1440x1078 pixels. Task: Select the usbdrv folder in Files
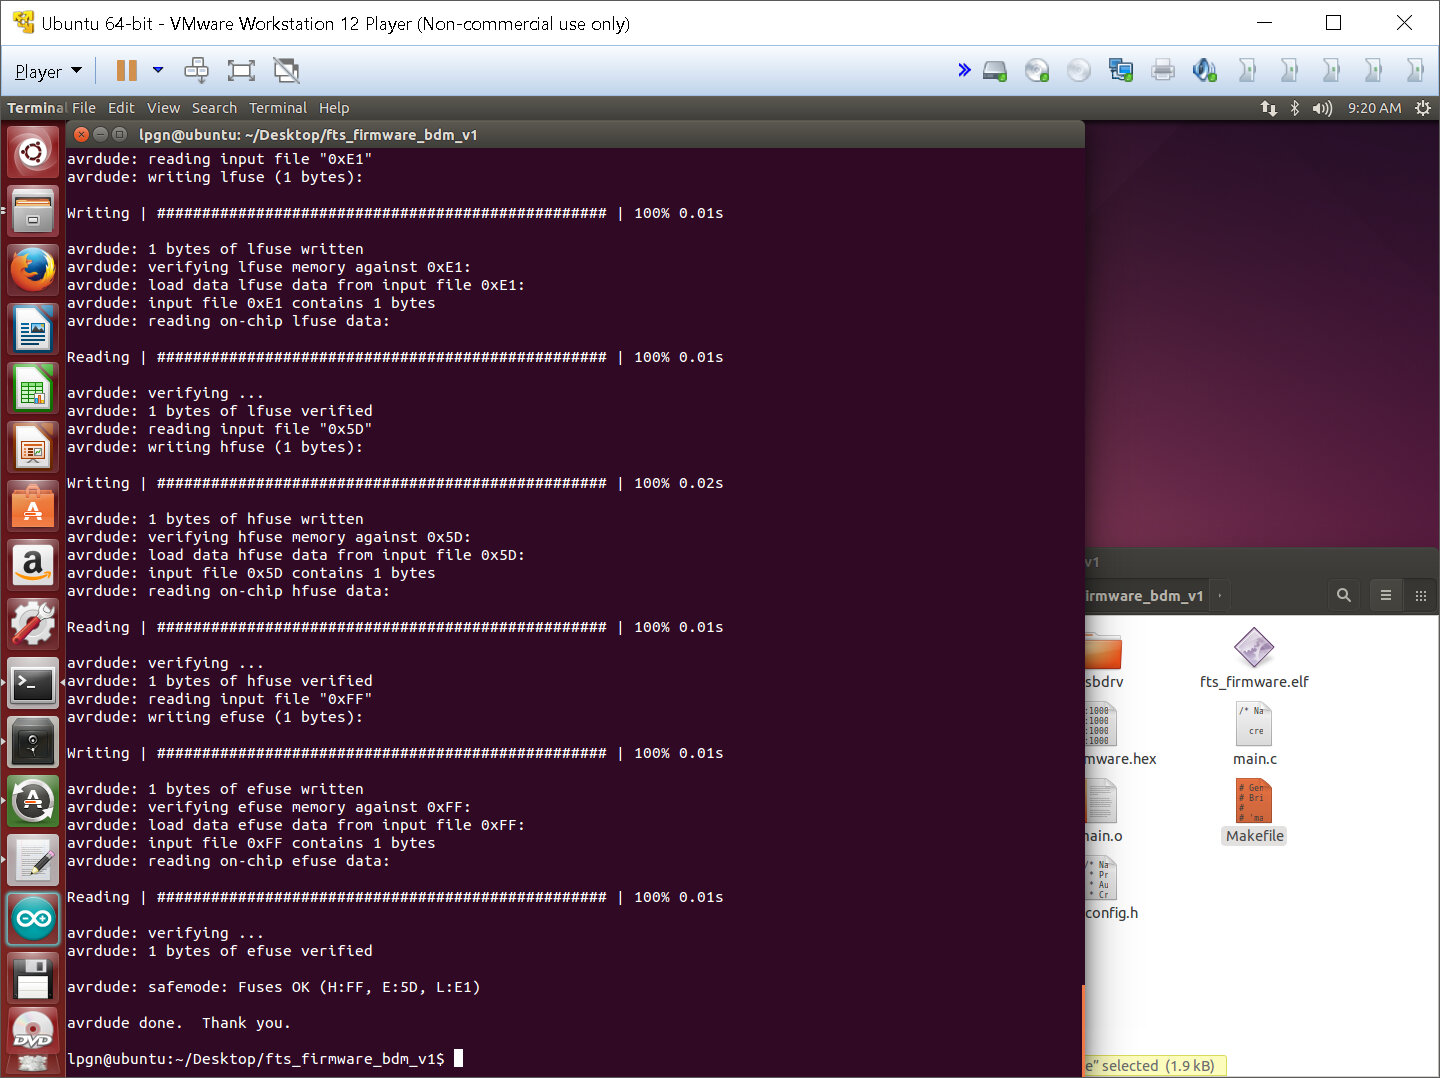[1104, 660]
